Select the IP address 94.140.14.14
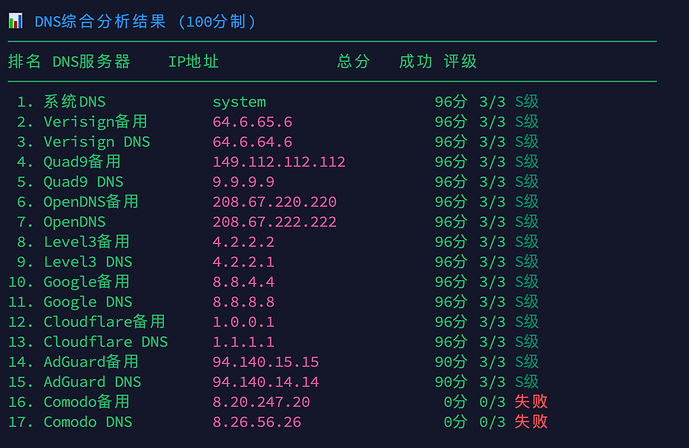This screenshot has height=448, width=689. (266, 382)
